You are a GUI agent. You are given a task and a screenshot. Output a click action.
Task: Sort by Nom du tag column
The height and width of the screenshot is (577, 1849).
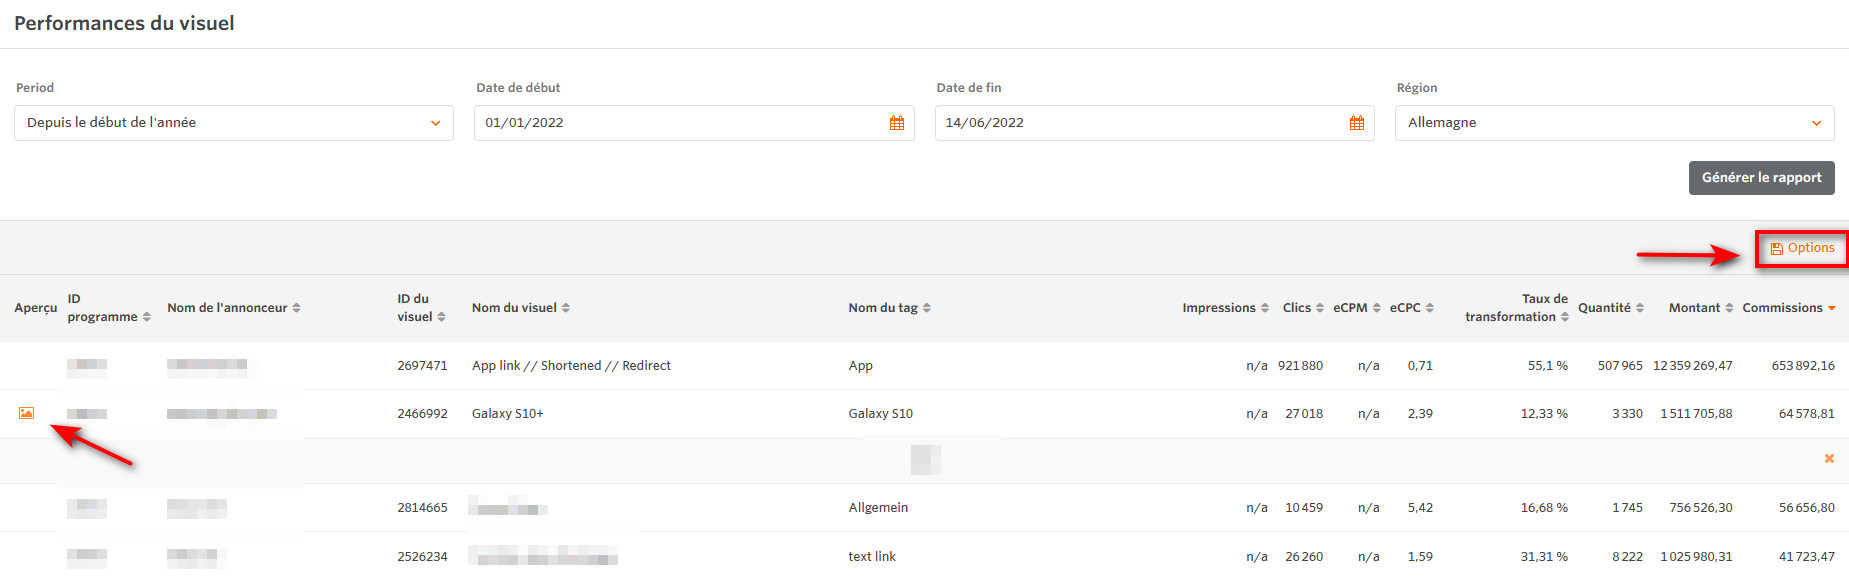(890, 308)
